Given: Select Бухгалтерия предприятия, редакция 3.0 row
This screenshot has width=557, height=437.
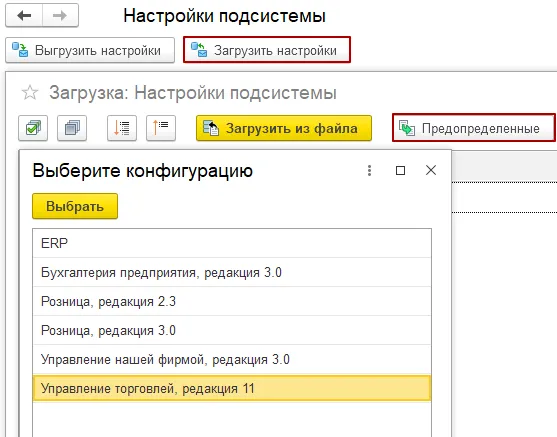Looking at the screenshot, I should 232,273.
